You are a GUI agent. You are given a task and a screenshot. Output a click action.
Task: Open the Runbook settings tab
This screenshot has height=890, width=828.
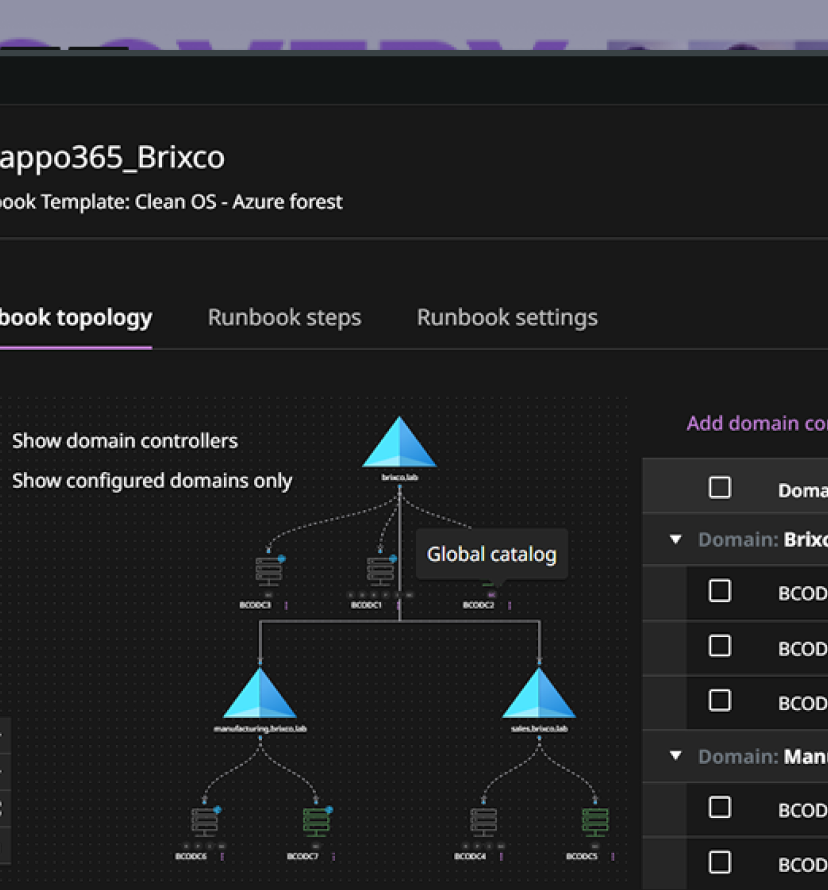(x=507, y=318)
